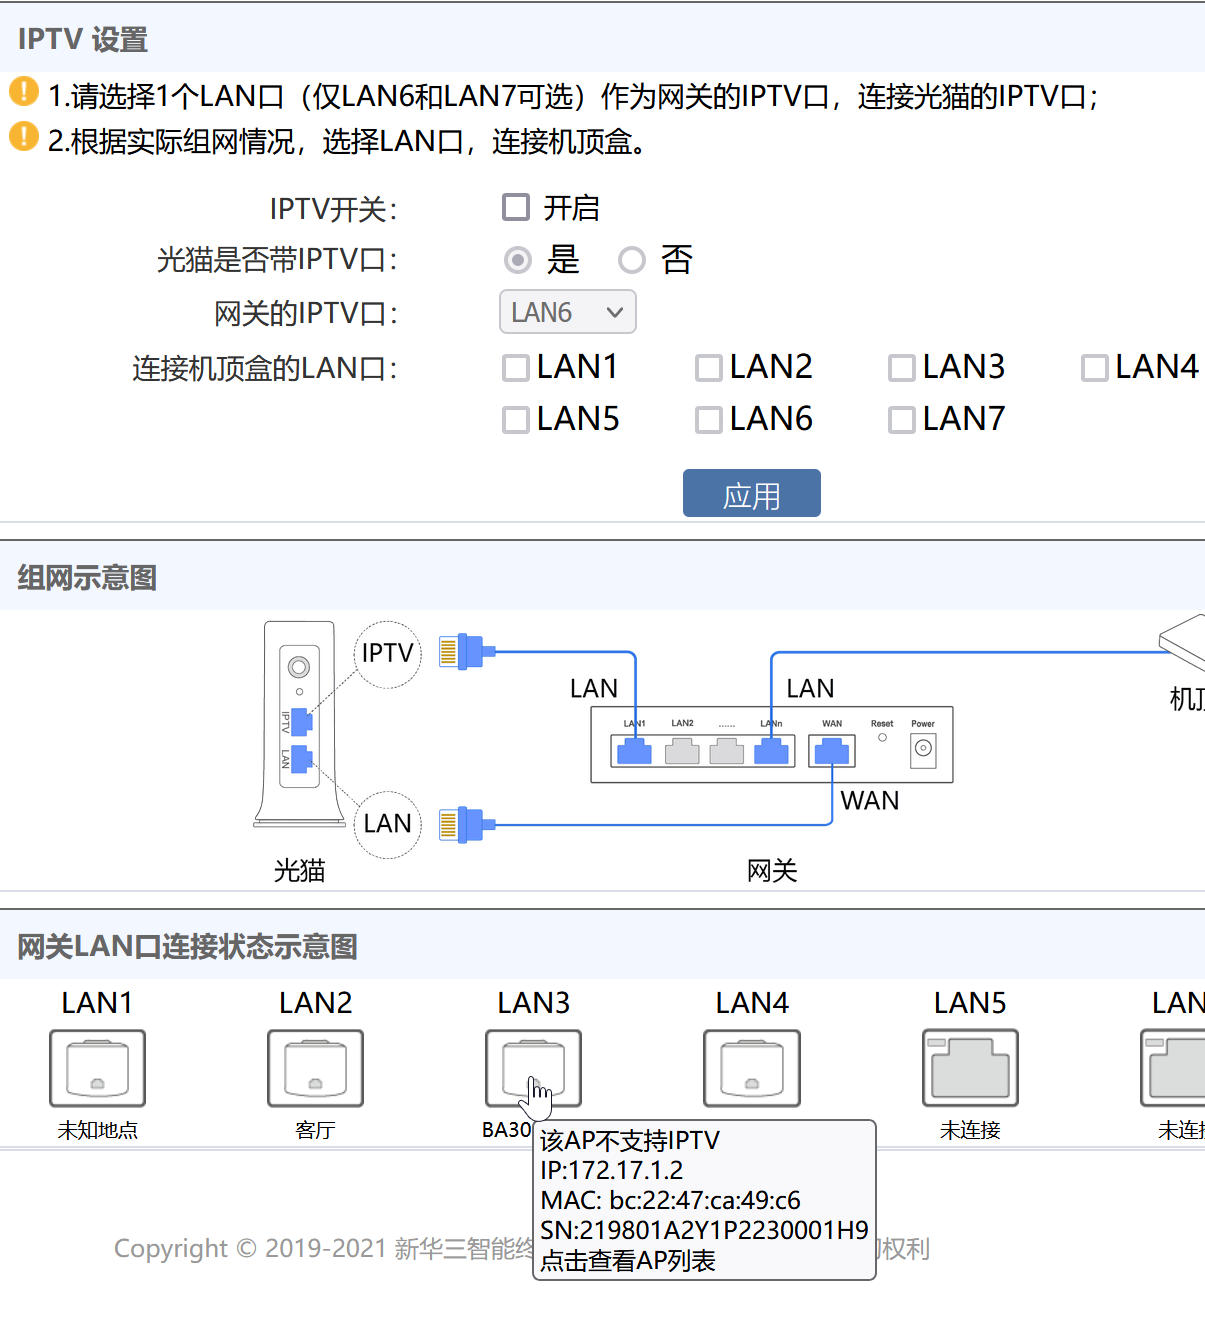Click the first warning icon beside instruction 1

point(23,92)
